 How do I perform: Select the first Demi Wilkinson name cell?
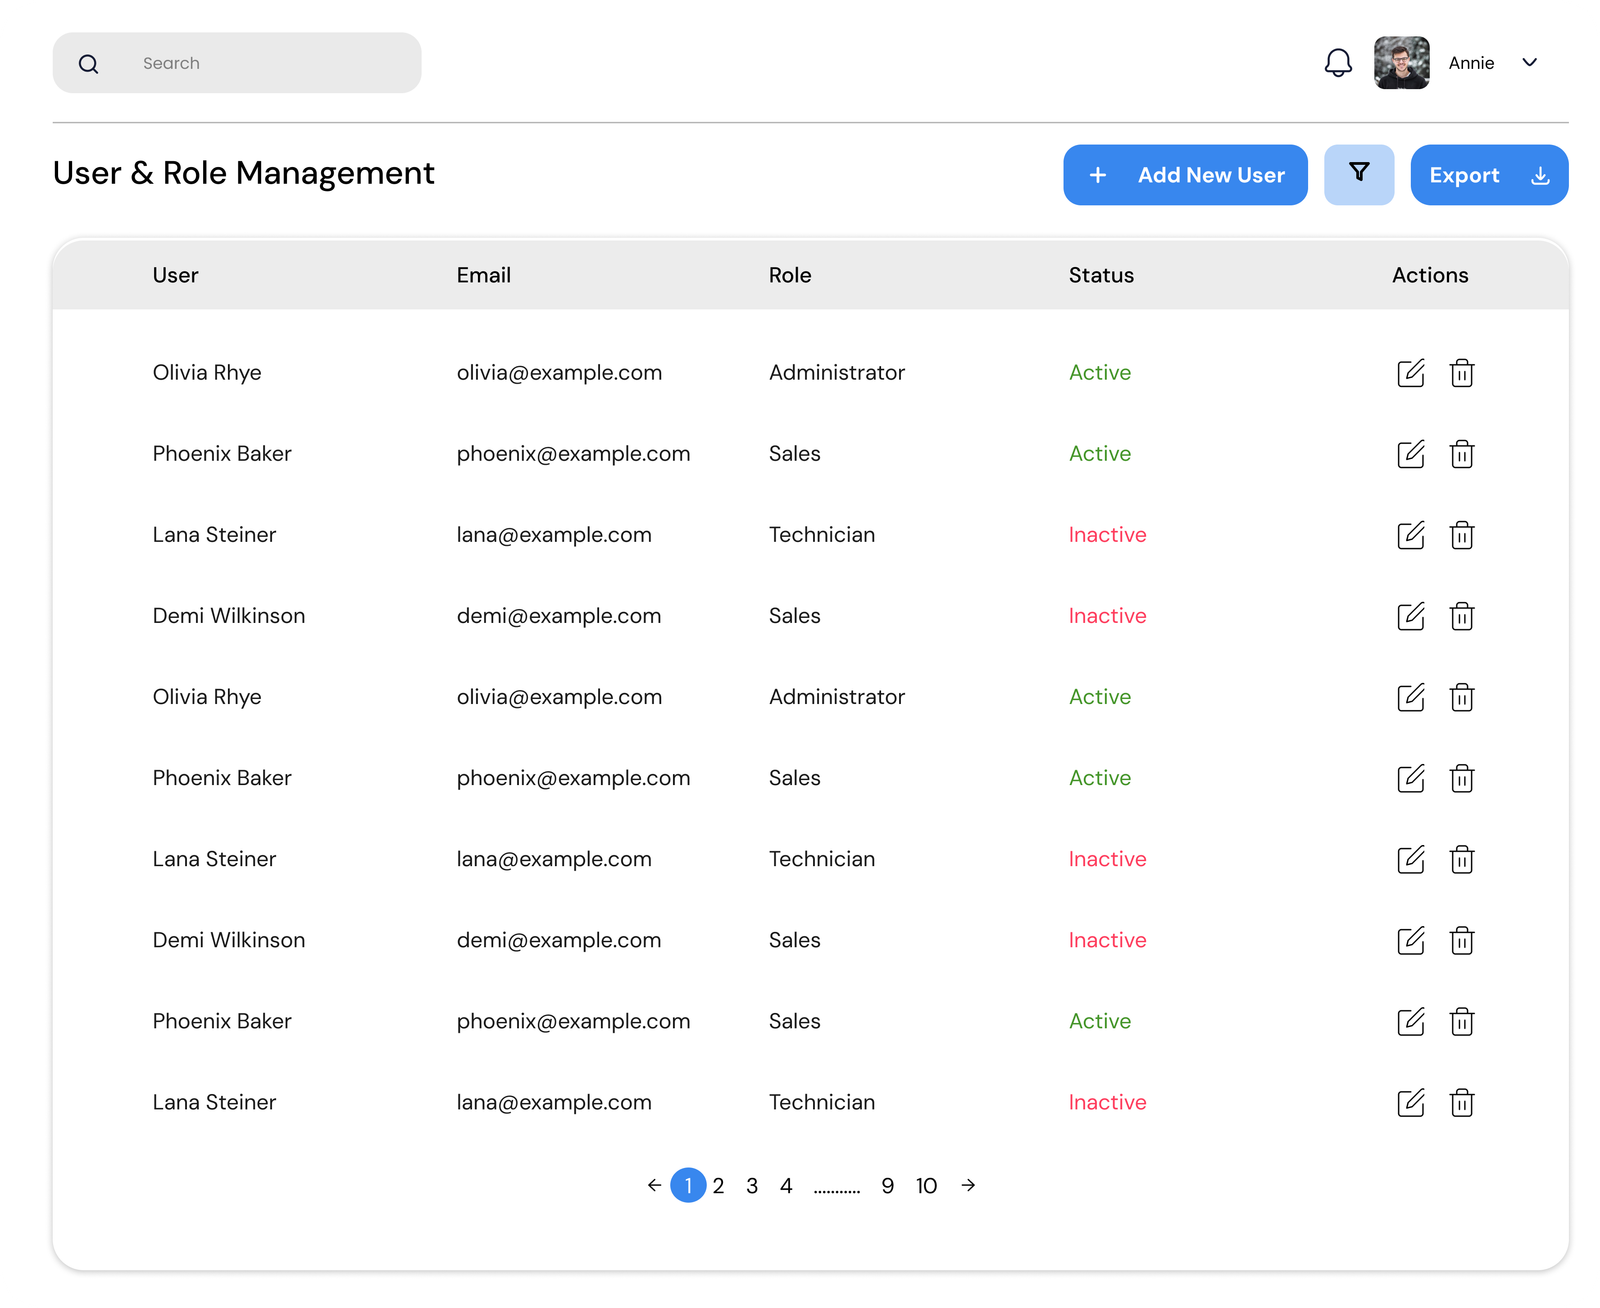[229, 616]
